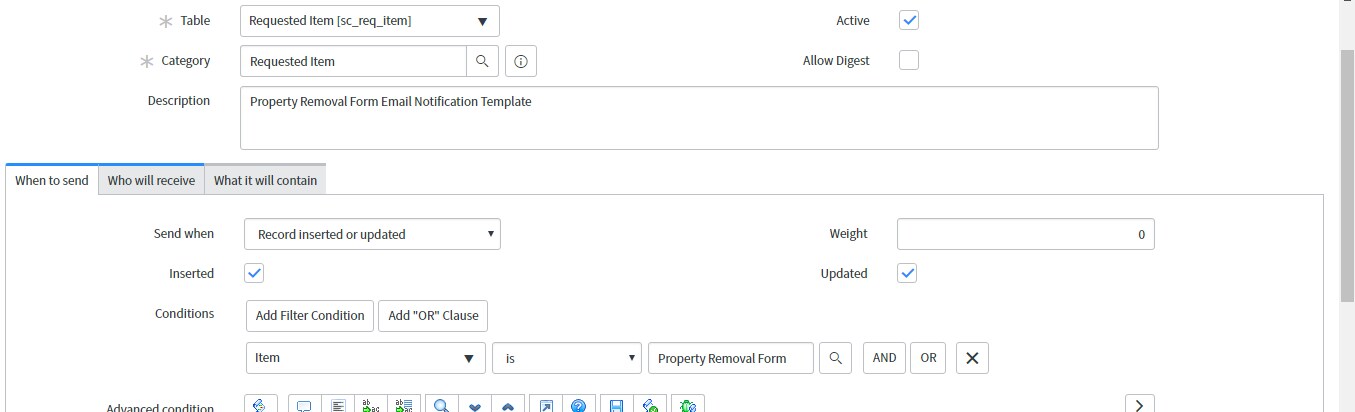This screenshot has width=1355, height=412.
Task: Click the script editor search icon
Action: tap(441, 405)
